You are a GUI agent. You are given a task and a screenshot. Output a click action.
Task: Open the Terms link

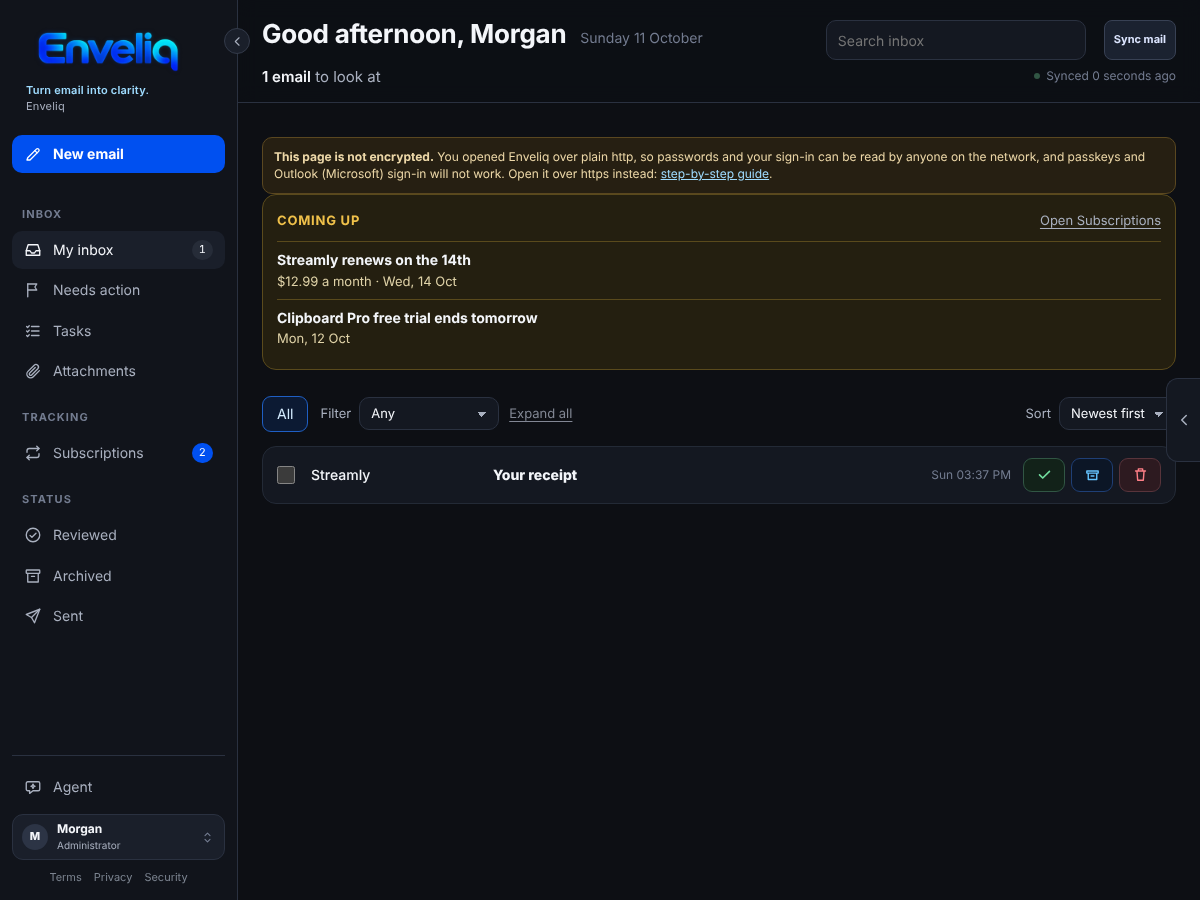click(65, 877)
